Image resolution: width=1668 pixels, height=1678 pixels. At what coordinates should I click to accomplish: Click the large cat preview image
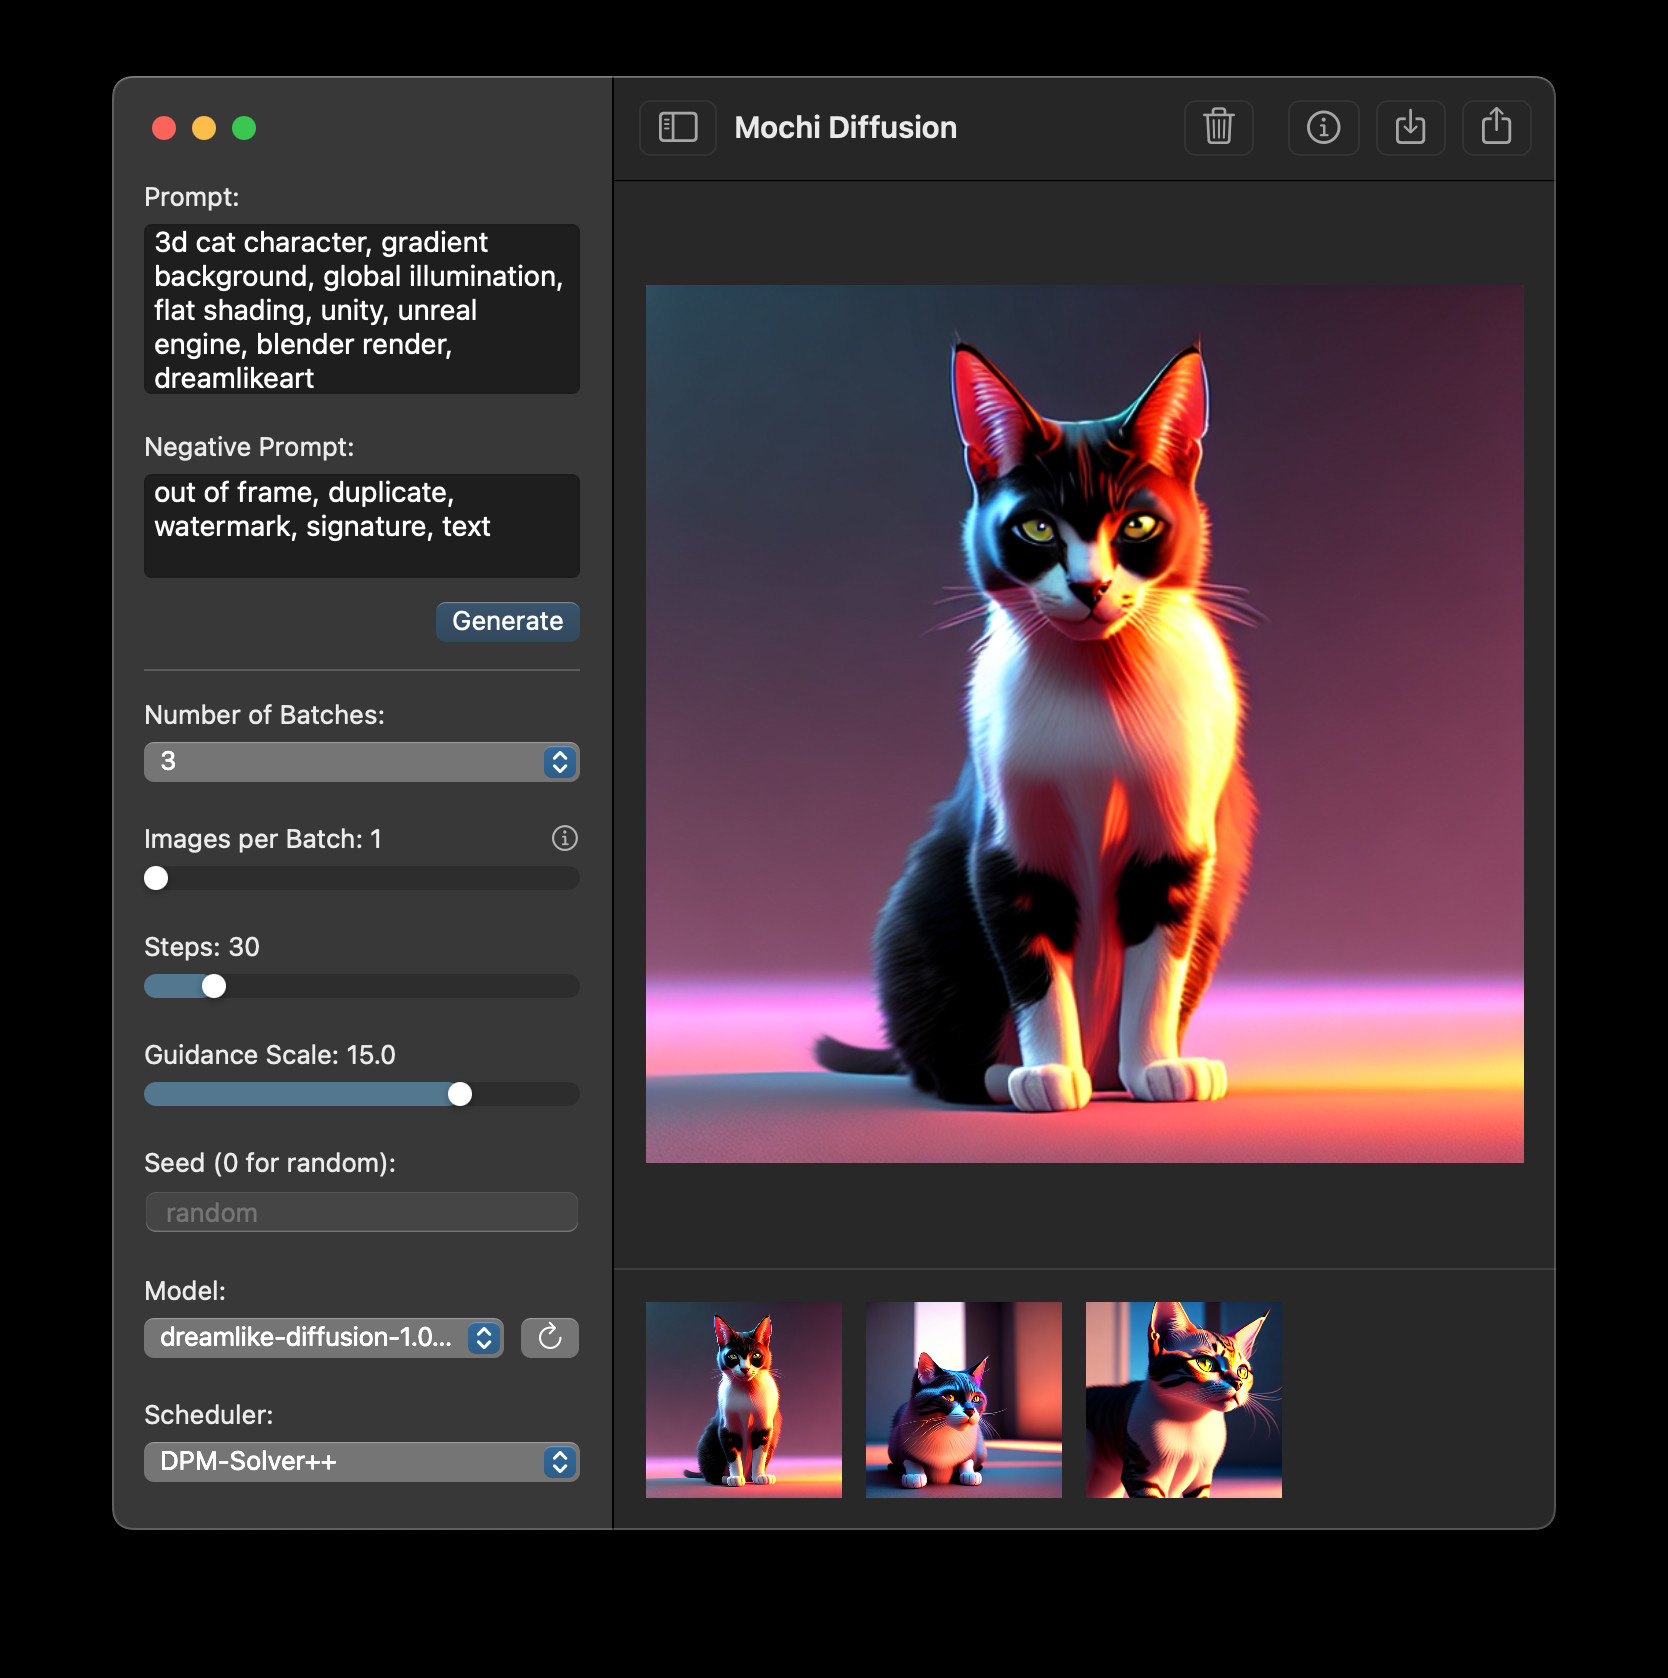click(x=1085, y=724)
